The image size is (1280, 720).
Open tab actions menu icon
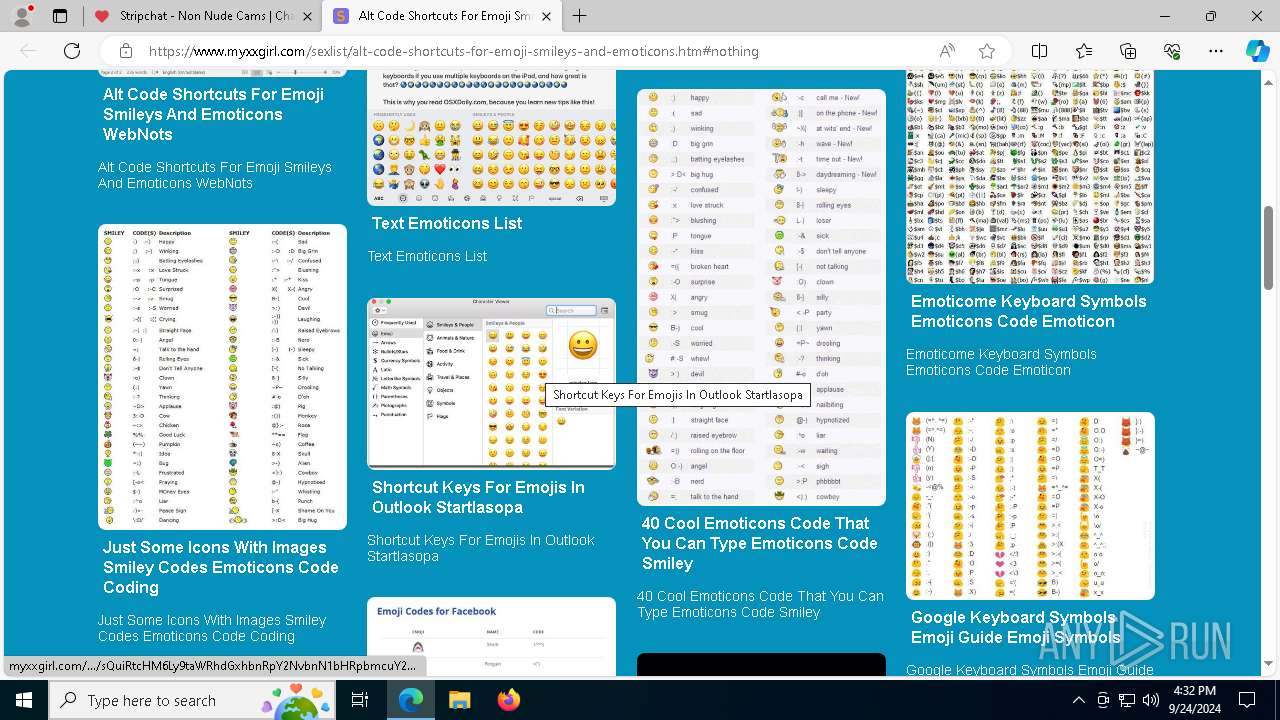coord(60,16)
